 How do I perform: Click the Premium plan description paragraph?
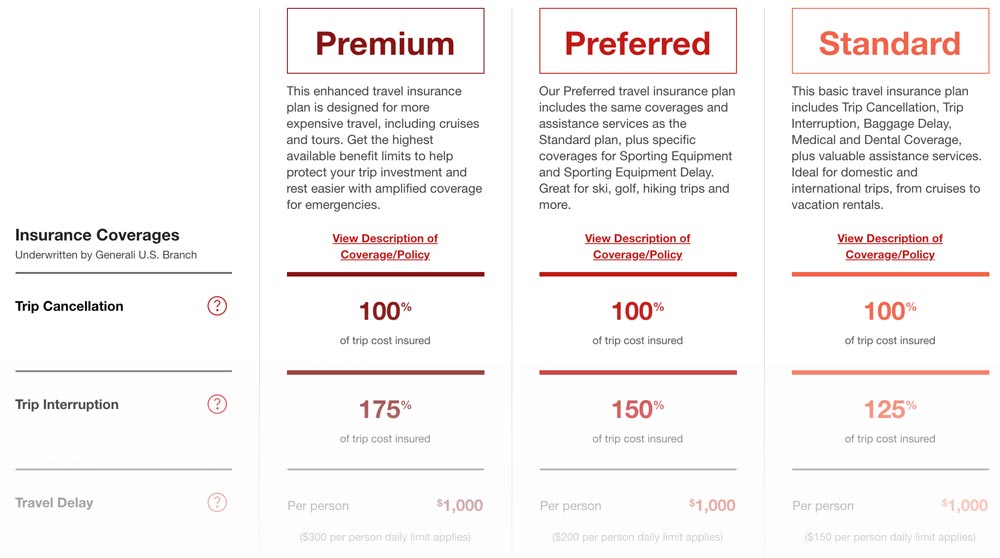point(385,148)
